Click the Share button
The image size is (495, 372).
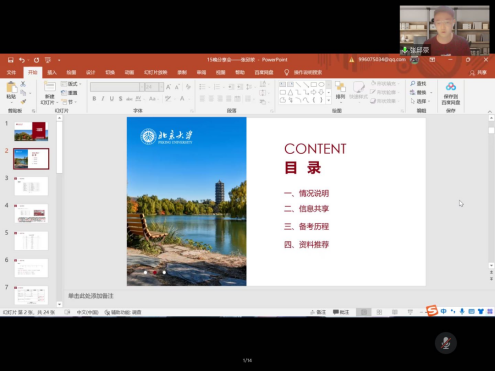[x=478, y=72]
